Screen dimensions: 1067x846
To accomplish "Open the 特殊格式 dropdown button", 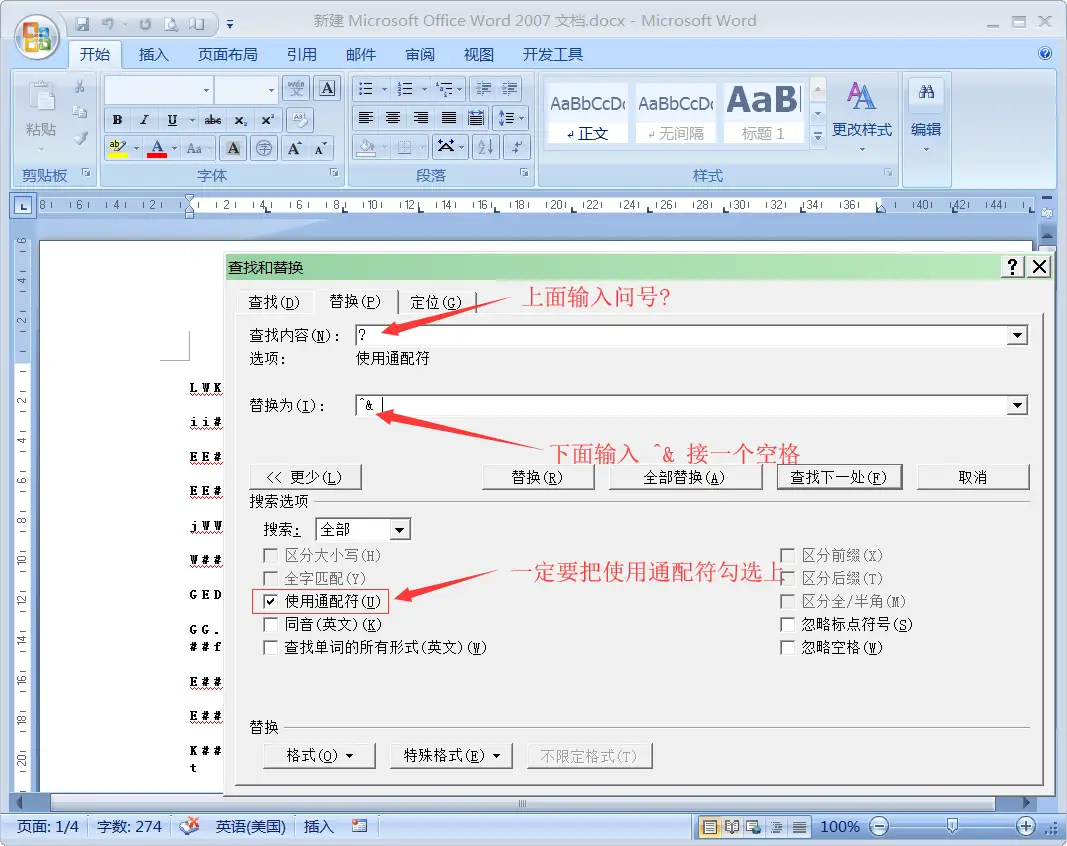I will click(451, 756).
